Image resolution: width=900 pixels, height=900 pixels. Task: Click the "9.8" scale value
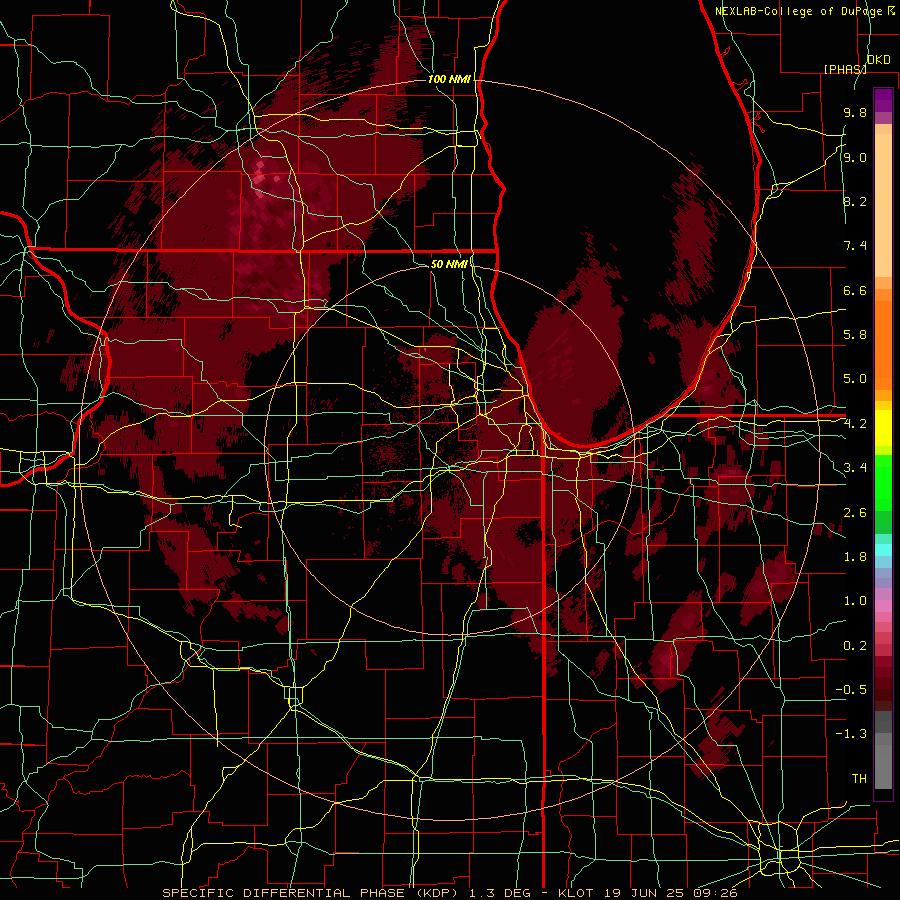tap(855, 113)
